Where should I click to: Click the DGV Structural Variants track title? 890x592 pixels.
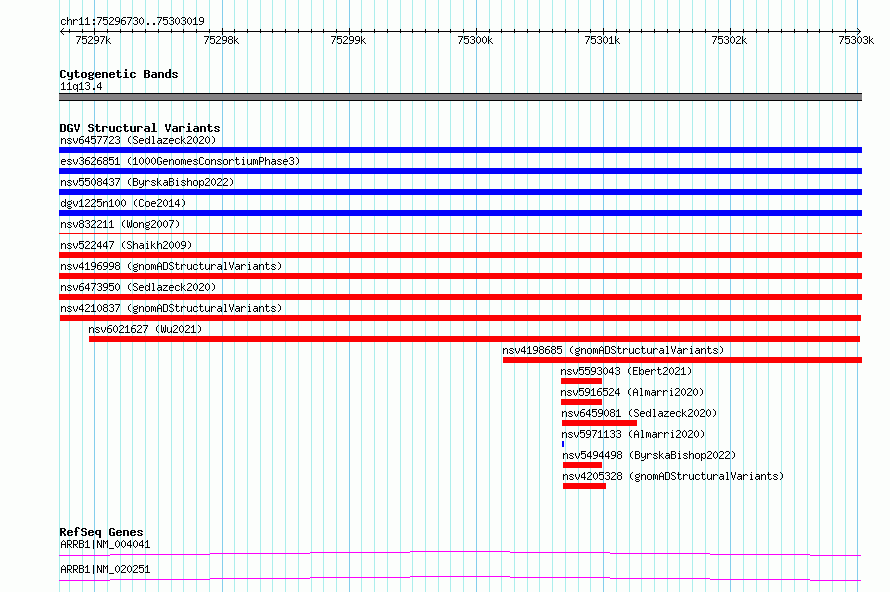pos(140,128)
